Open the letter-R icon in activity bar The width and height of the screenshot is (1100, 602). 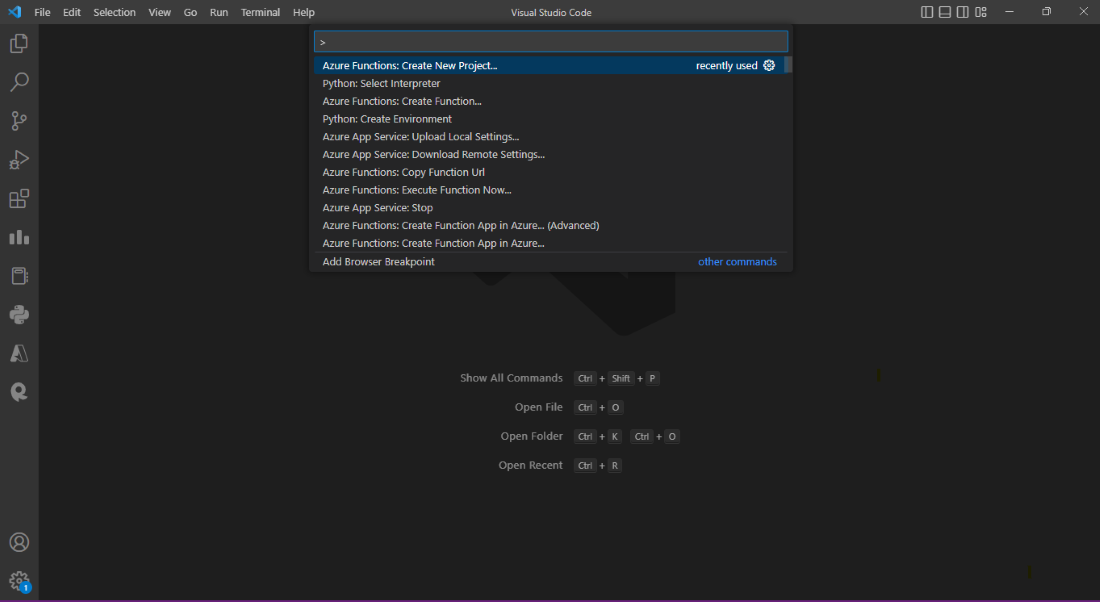pos(19,392)
